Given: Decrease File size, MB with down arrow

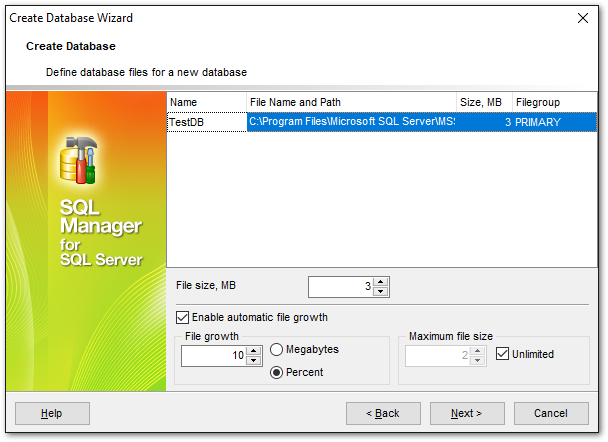Looking at the screenshot, I should (381, 292).
